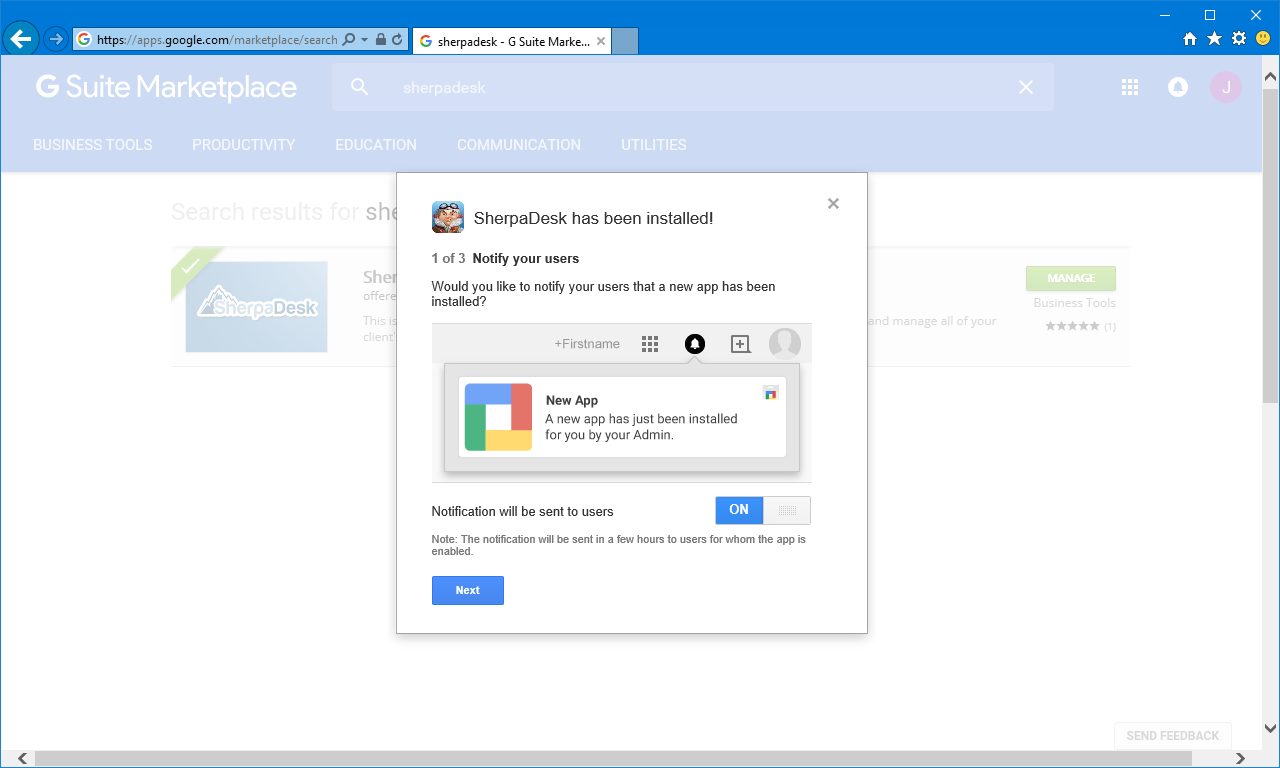Open the address bar dropdown arrow
Screen dimensions: 1280x768
[362, 40]
